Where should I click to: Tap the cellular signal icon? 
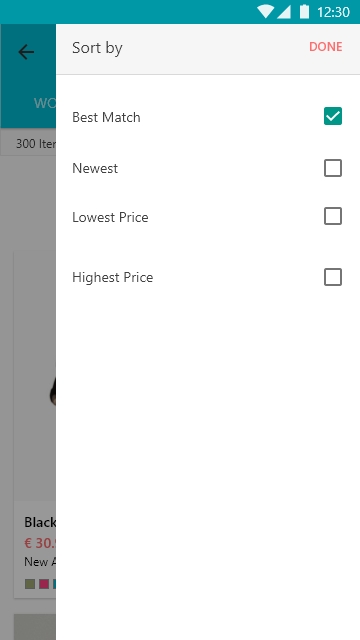[284, 12]
